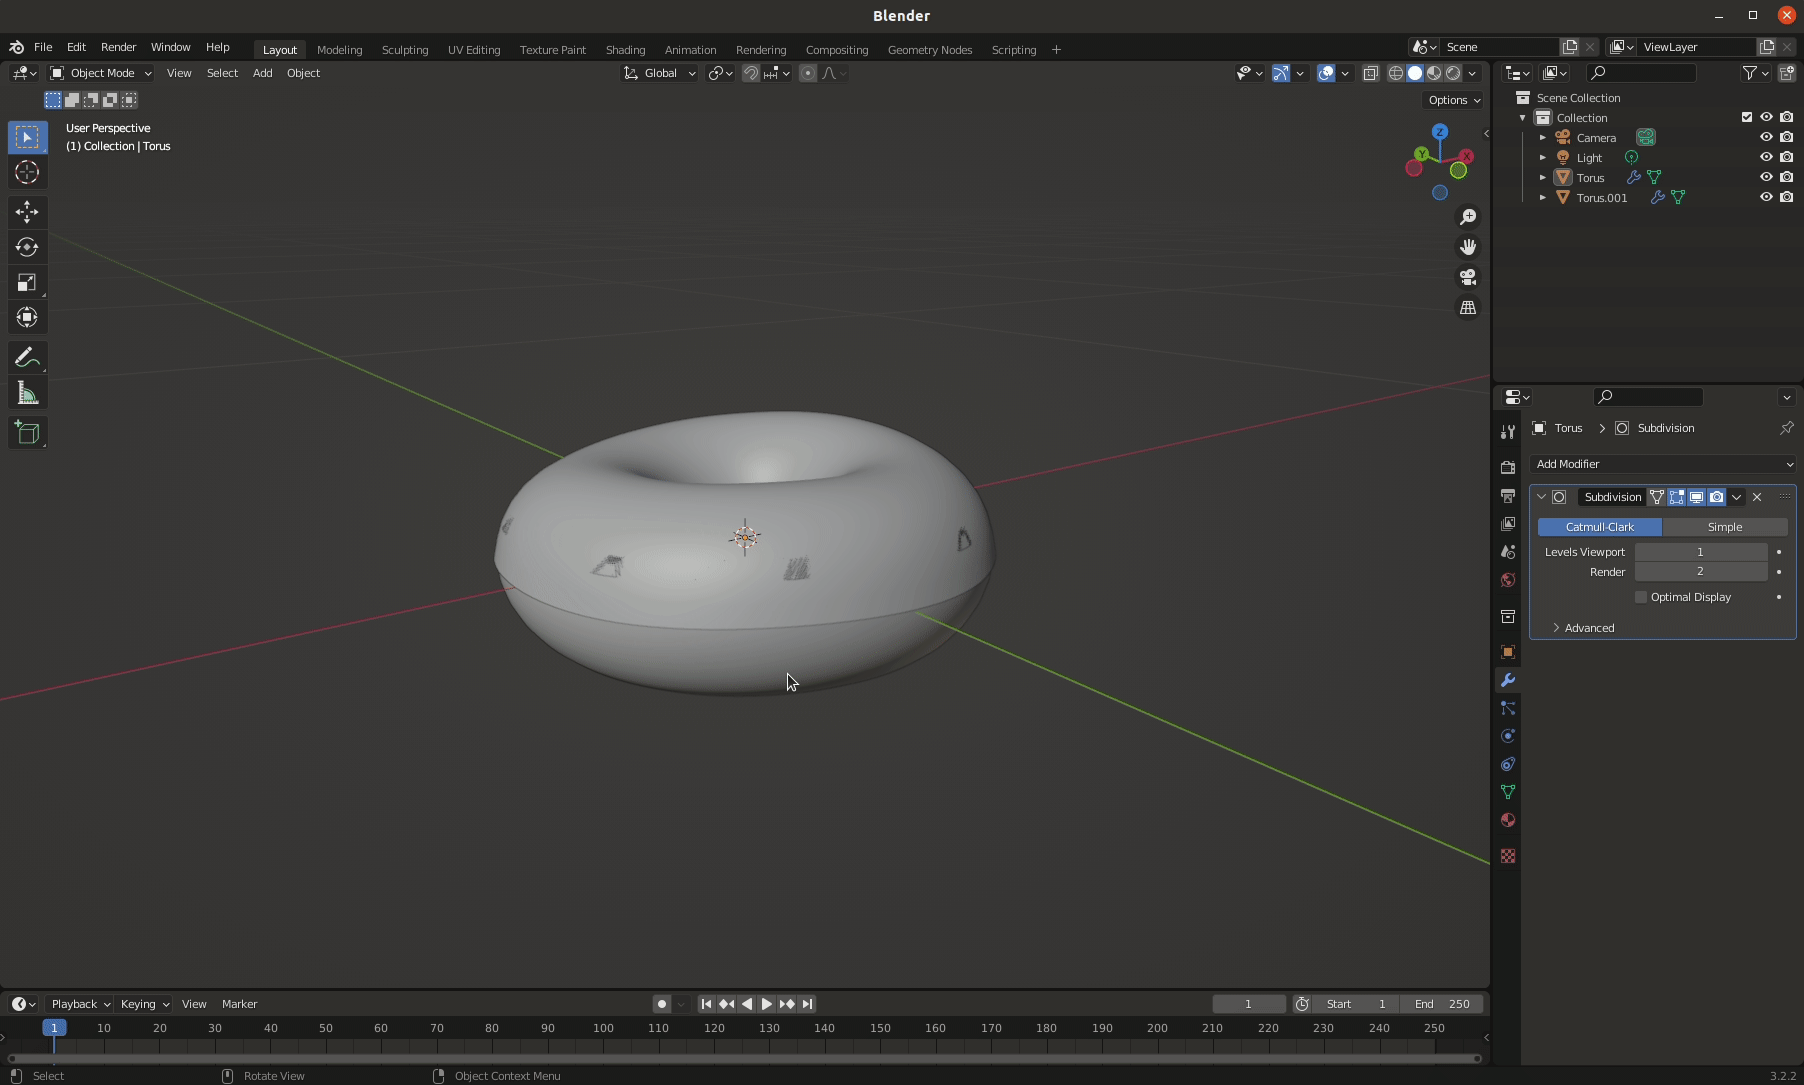Screen dimensions: 1804x1085
Task: Open the View Layer properties tab
Action: point(1508,524)
